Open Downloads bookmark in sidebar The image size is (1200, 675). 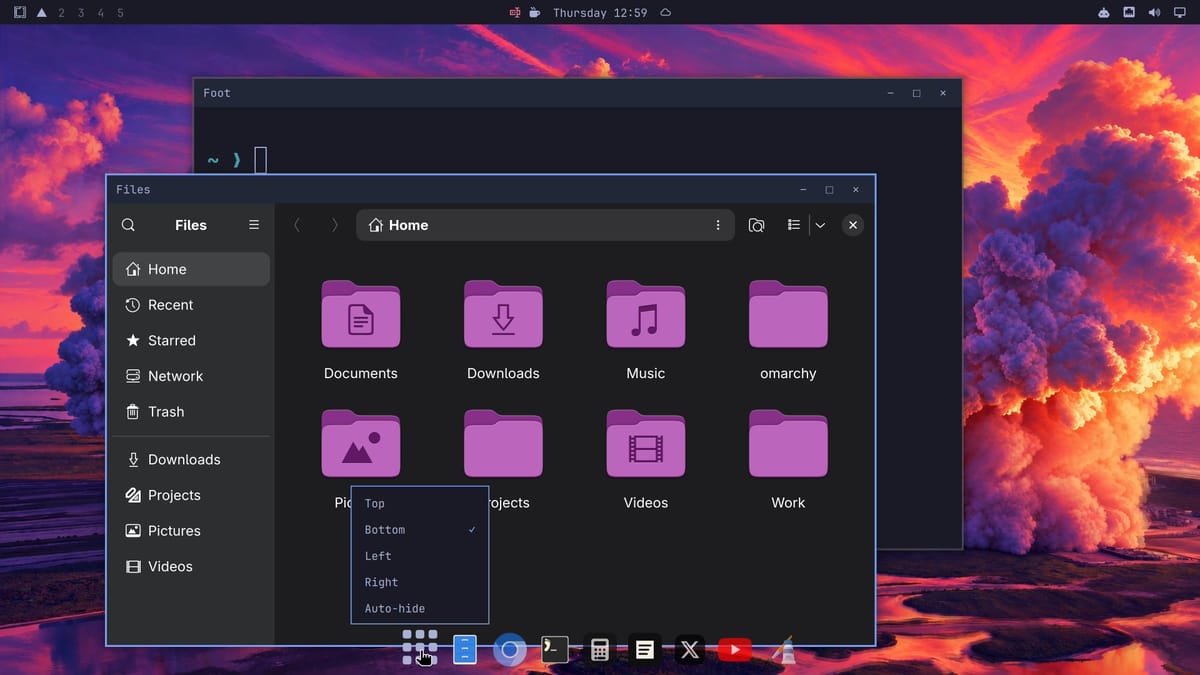click(191, 459)
